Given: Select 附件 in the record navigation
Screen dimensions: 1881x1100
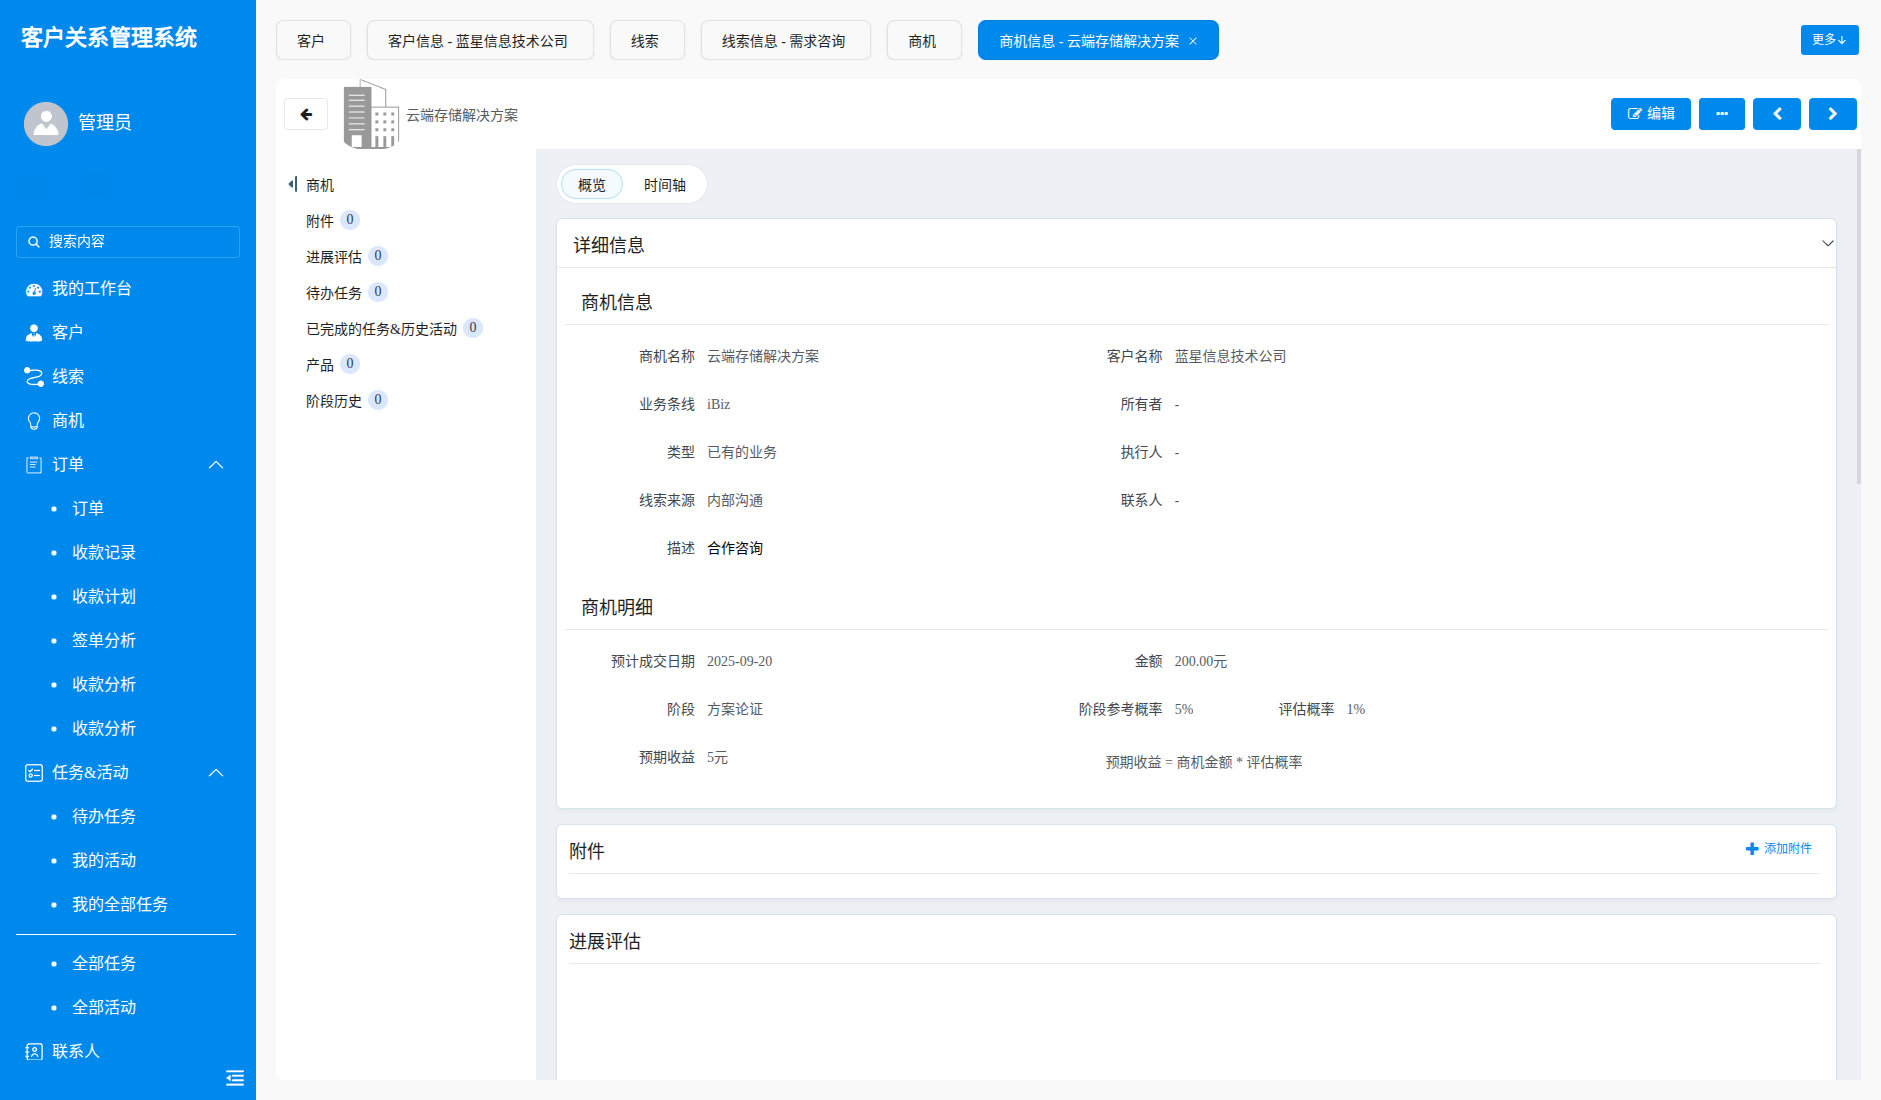Looking at the screenshot, I should coord(320,221).
